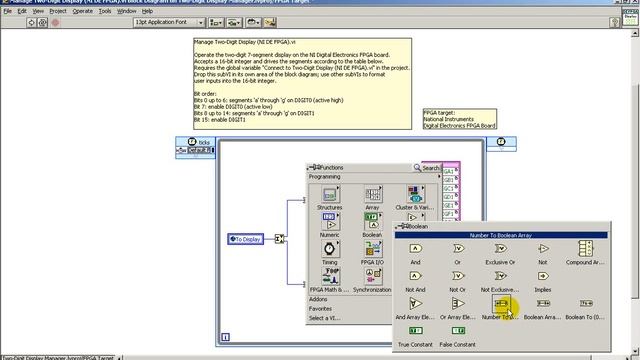Click Select a VI... in the palette
The height and width of the screenshot is (360, 640).
click(x=324, y=318)
